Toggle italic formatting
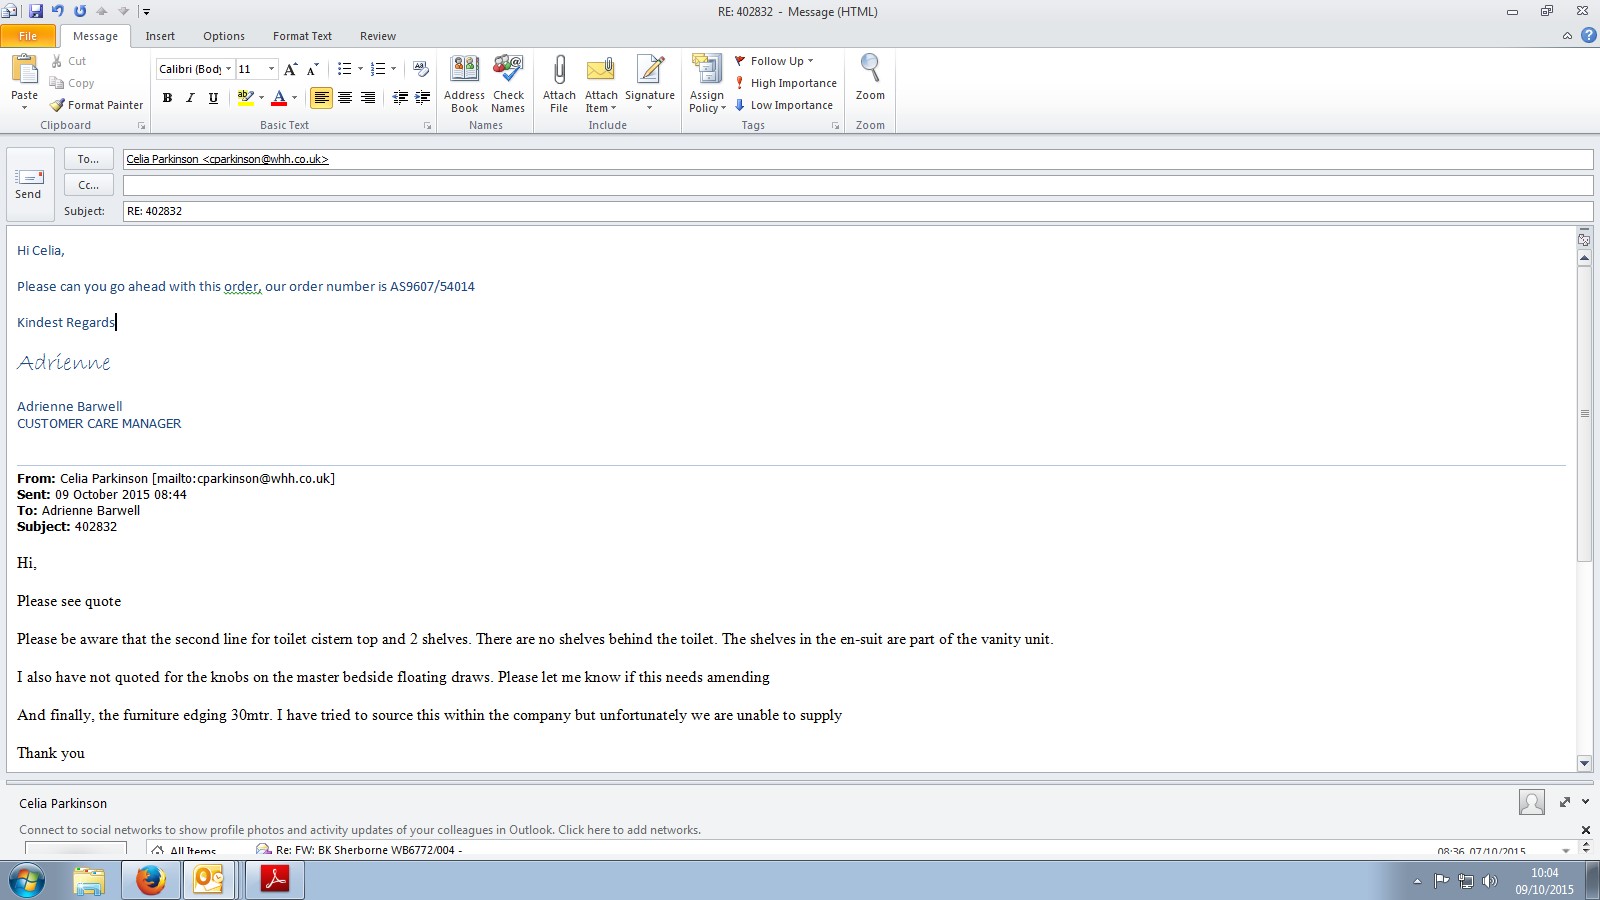Image resolution: width=1600 pixels, height=900 pixels. (x=190, y=98)
